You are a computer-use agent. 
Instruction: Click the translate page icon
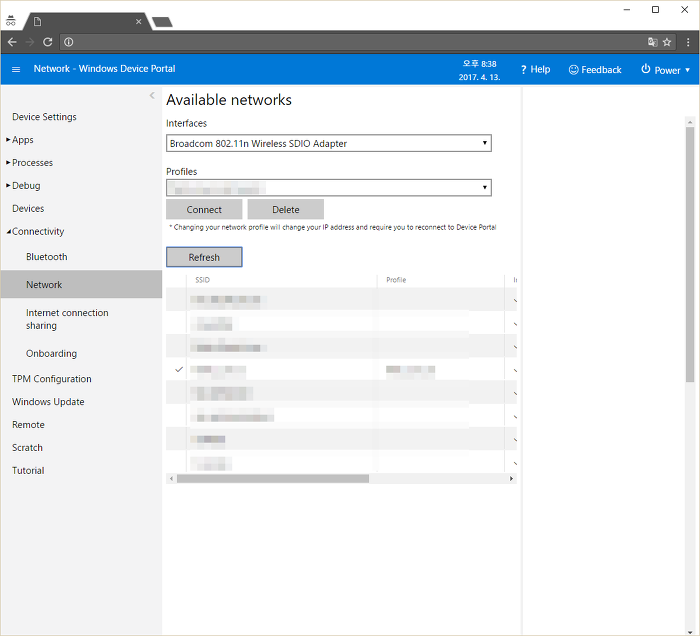click(652, 42)
